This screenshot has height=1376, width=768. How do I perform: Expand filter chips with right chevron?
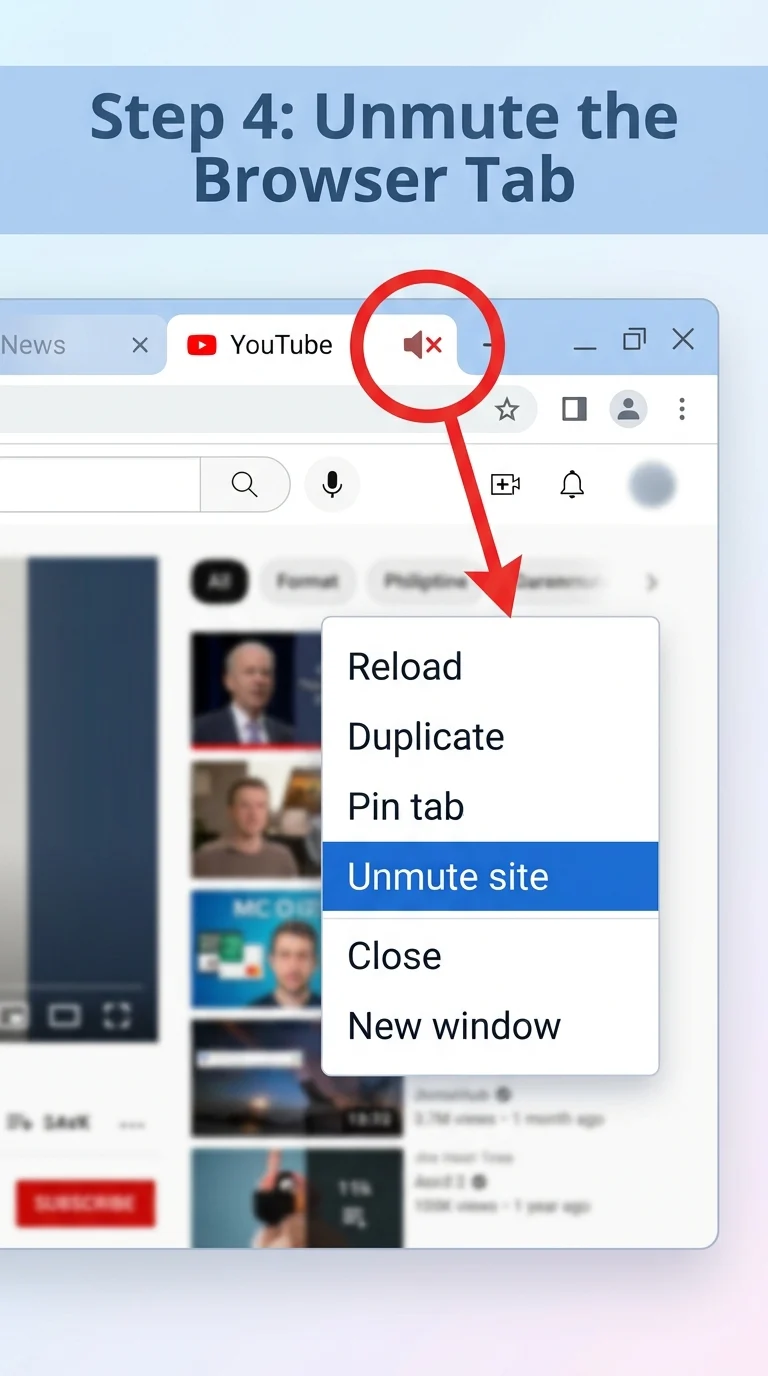coord(652,581)
